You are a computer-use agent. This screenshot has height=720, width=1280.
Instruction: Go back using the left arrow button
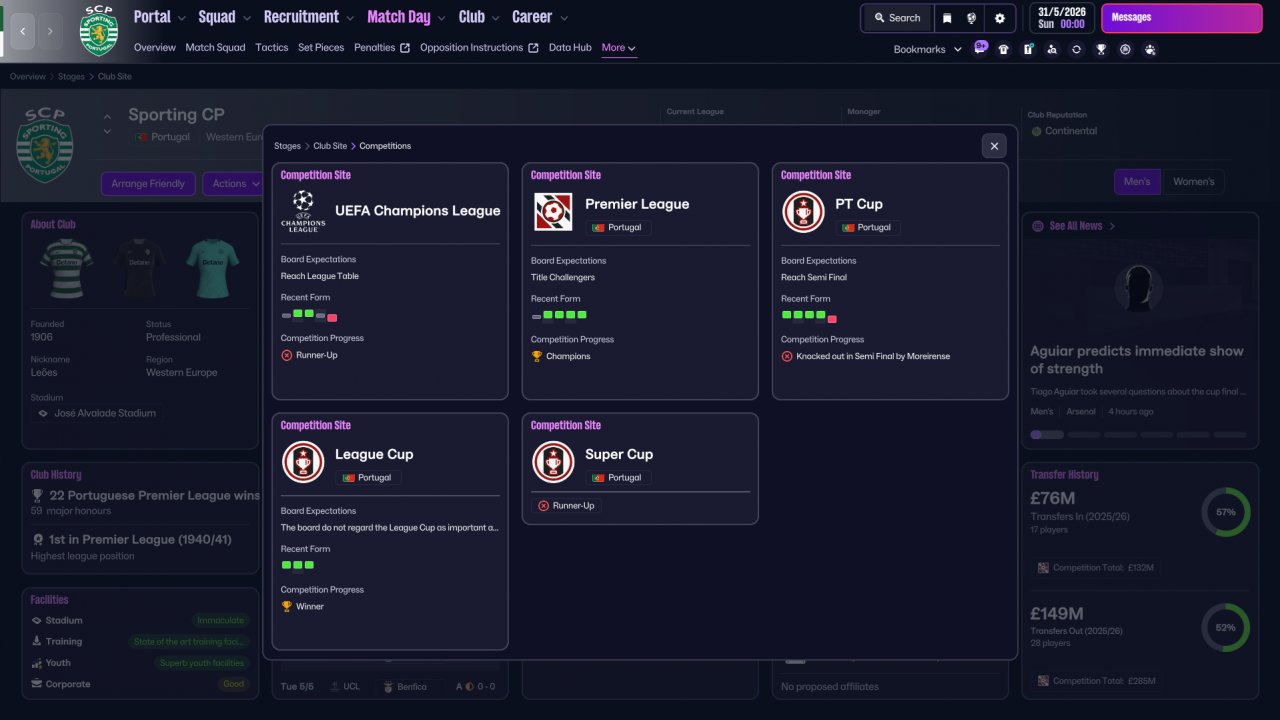click(x=23, y=31)
